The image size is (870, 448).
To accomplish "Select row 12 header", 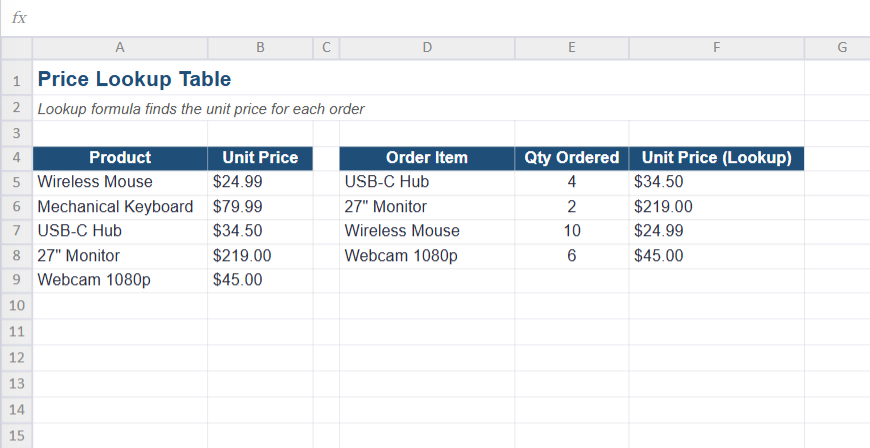I will pos(16,357).
